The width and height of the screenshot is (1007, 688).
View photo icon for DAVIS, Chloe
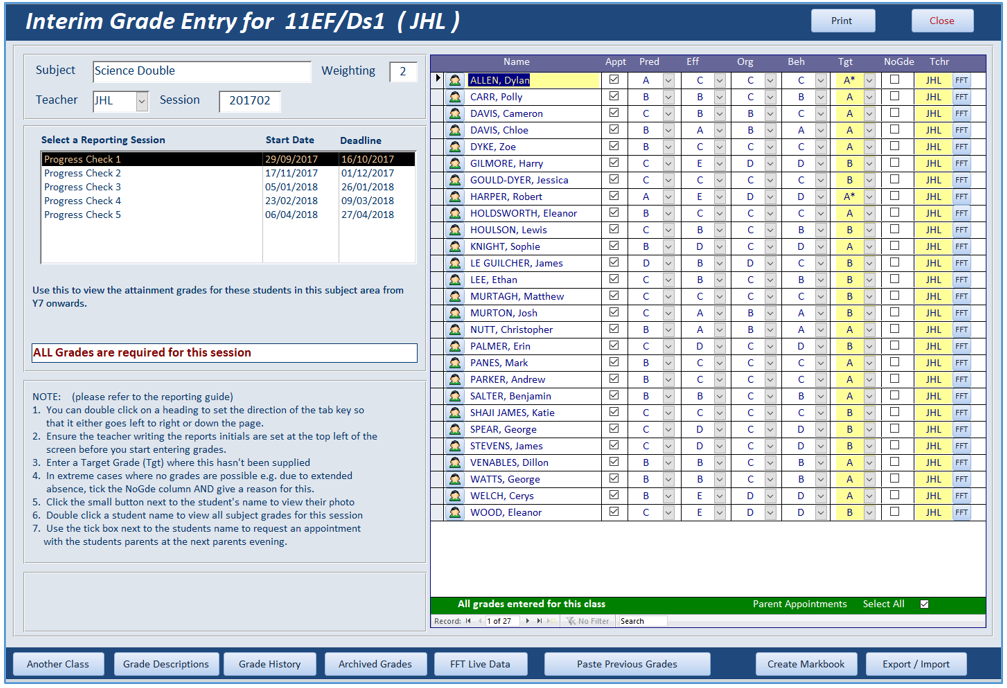[455, 130]
